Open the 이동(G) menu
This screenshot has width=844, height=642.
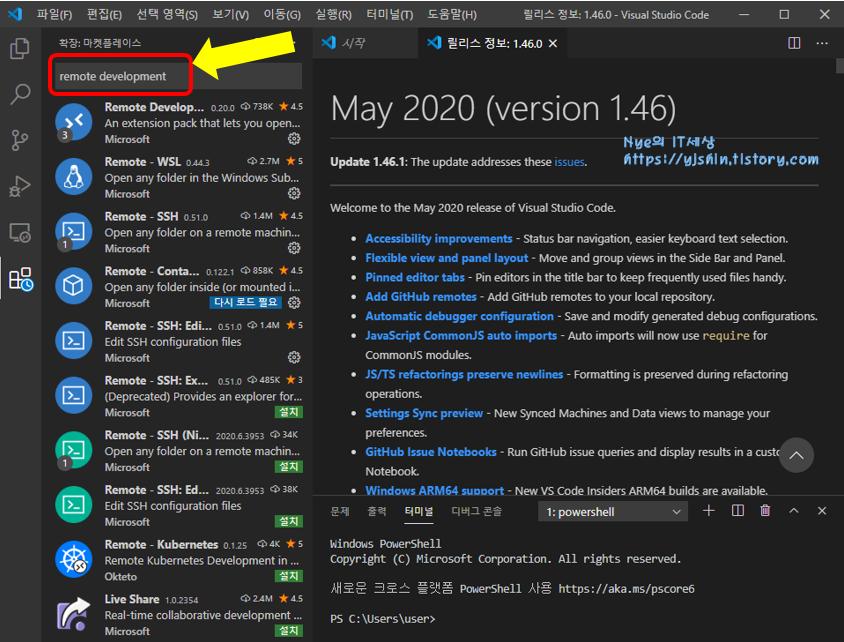[x=282, y=15]
